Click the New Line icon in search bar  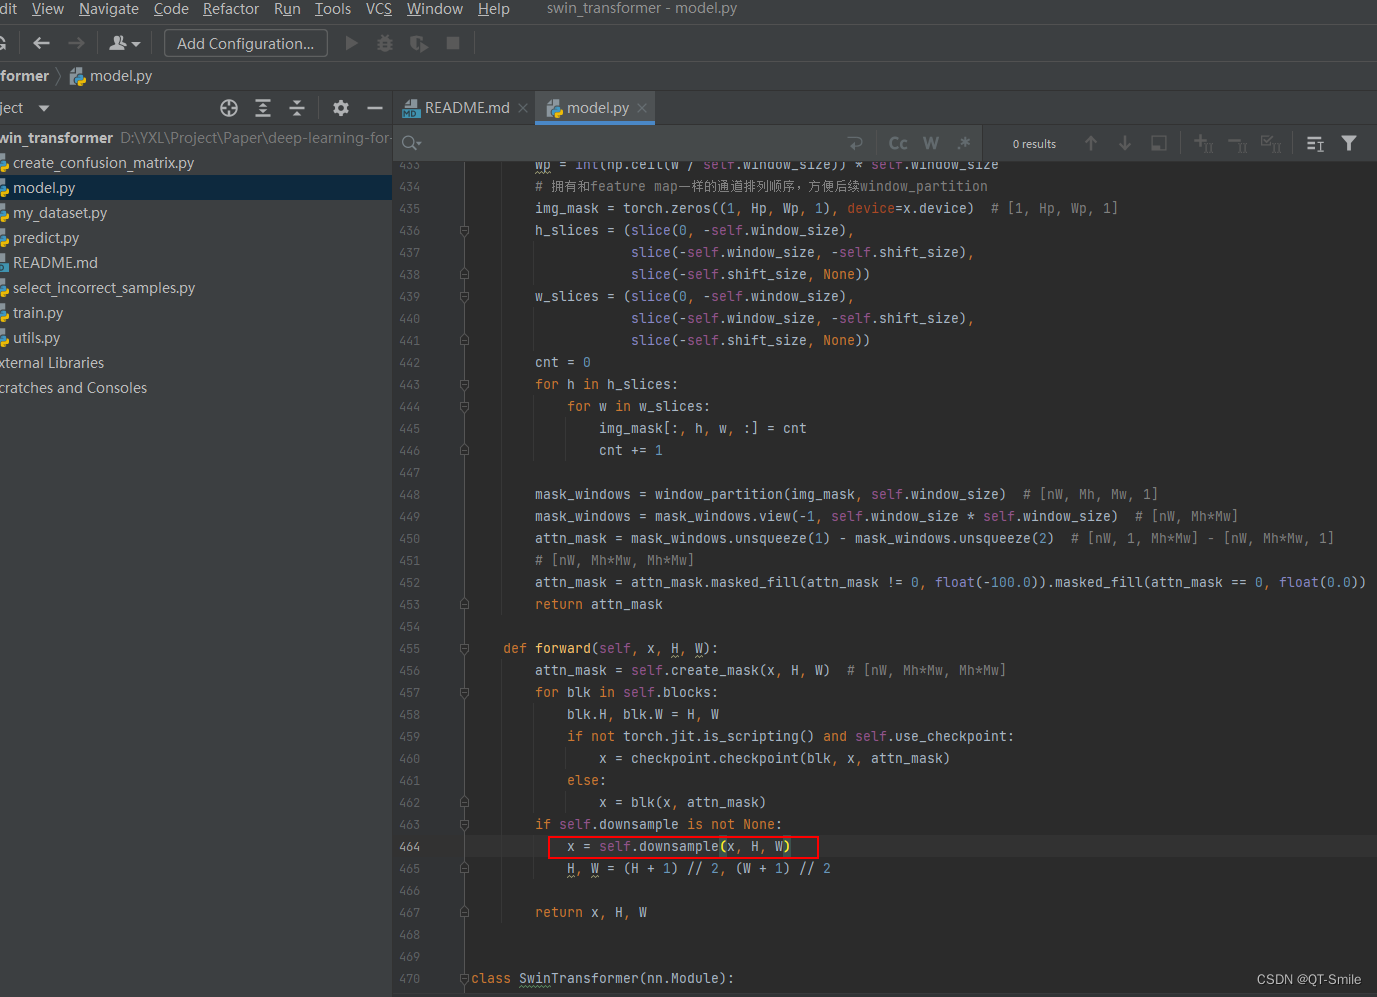(855, 143)
